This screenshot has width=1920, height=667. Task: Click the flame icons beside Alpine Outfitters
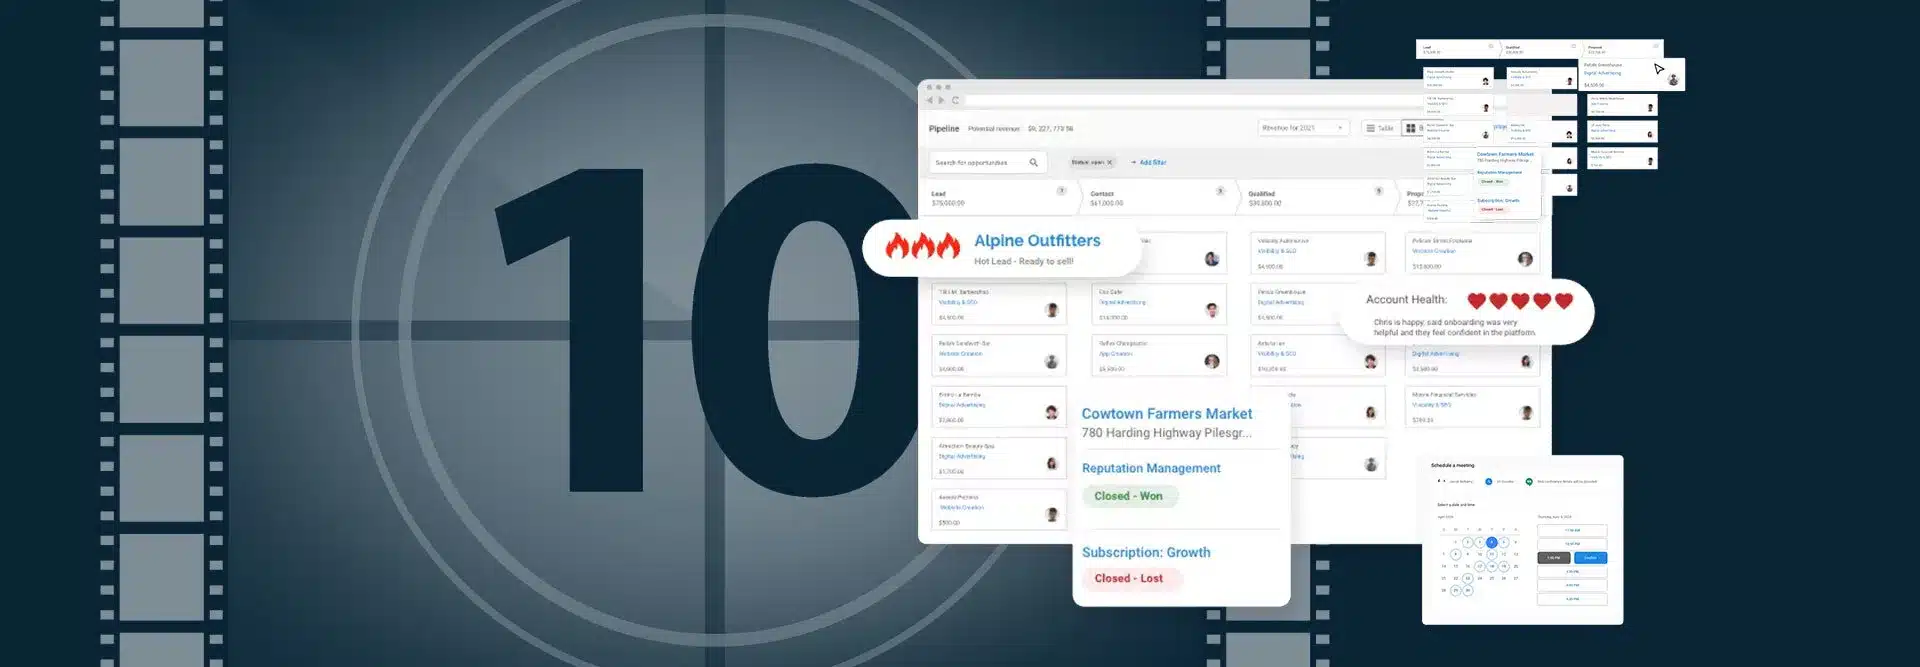click(x=922, y=246)
